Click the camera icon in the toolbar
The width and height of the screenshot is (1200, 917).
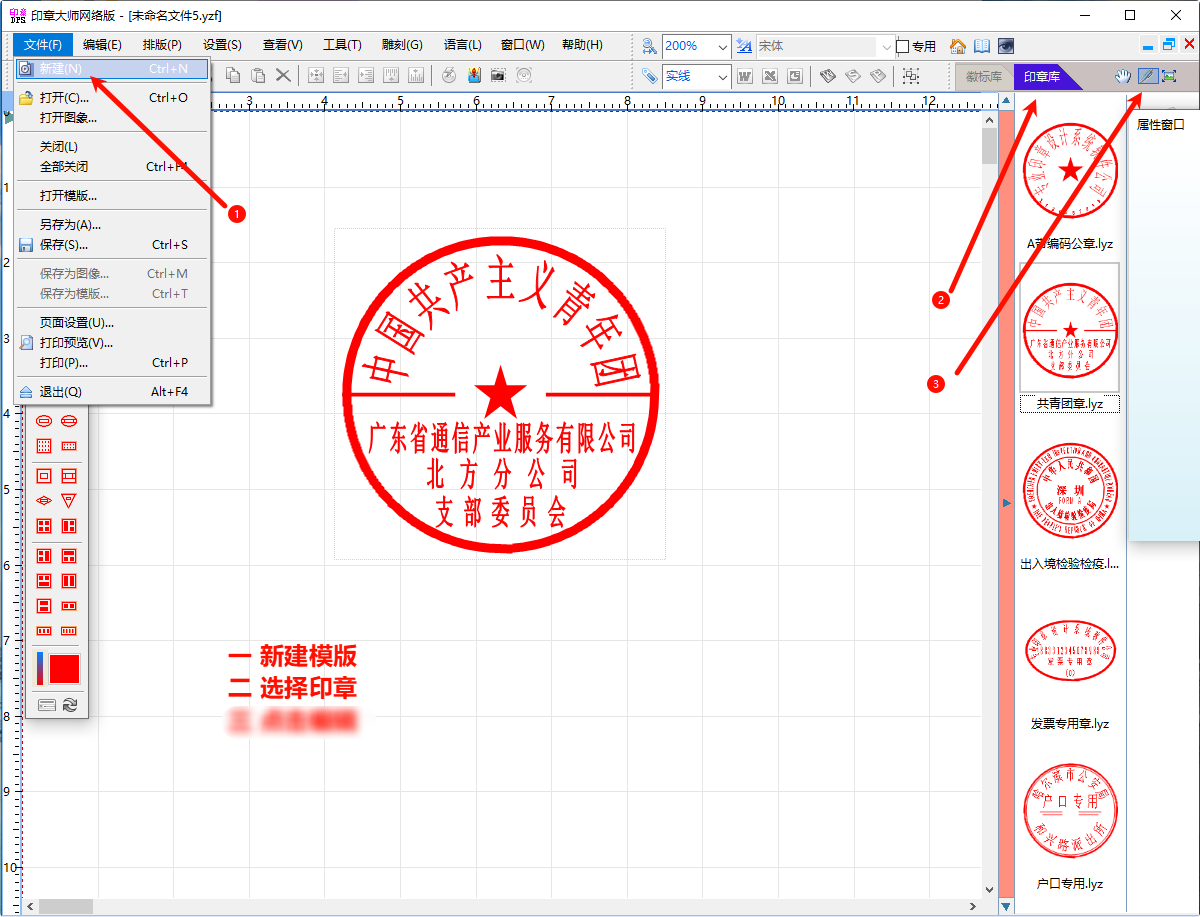tap(497, 75)
